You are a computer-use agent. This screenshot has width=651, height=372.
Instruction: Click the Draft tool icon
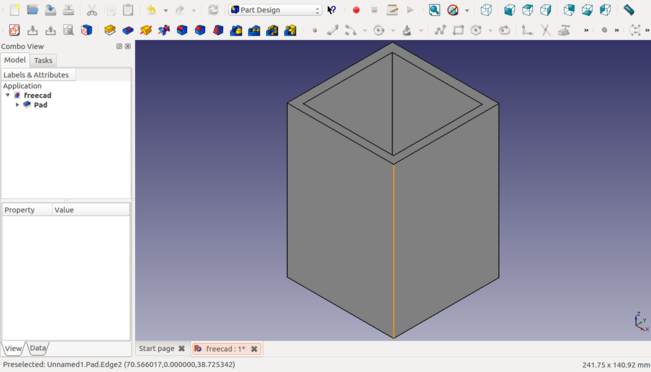(x=218, y=30)
